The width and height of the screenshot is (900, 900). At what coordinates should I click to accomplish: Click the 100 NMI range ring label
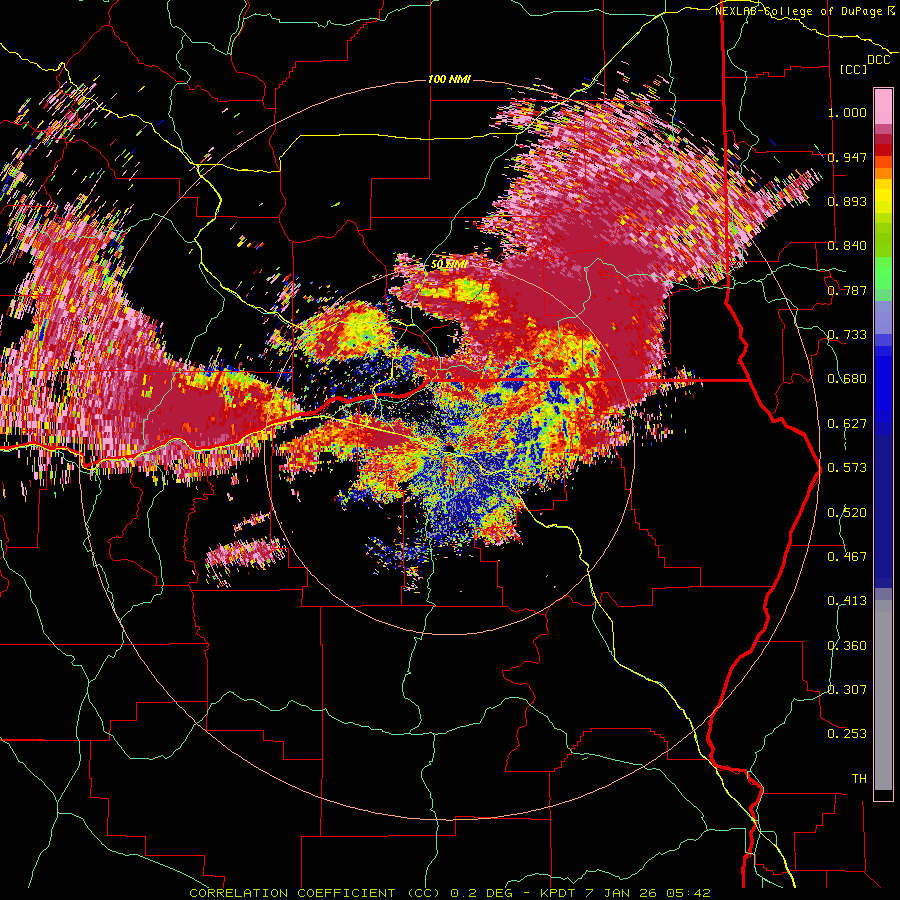point(449,79)
